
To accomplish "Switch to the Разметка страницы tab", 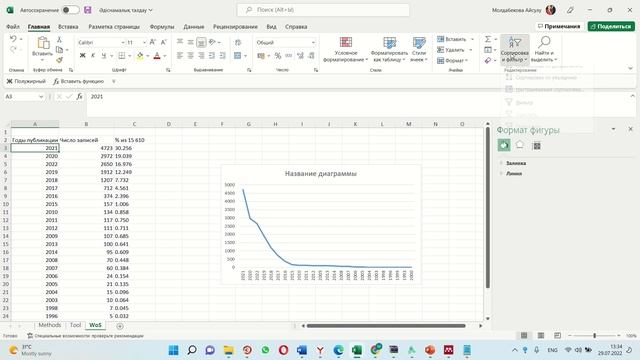I will click(114, 27).
